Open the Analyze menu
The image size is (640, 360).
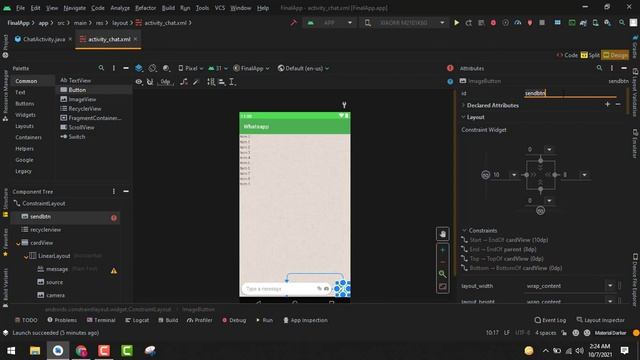[120, 8]
